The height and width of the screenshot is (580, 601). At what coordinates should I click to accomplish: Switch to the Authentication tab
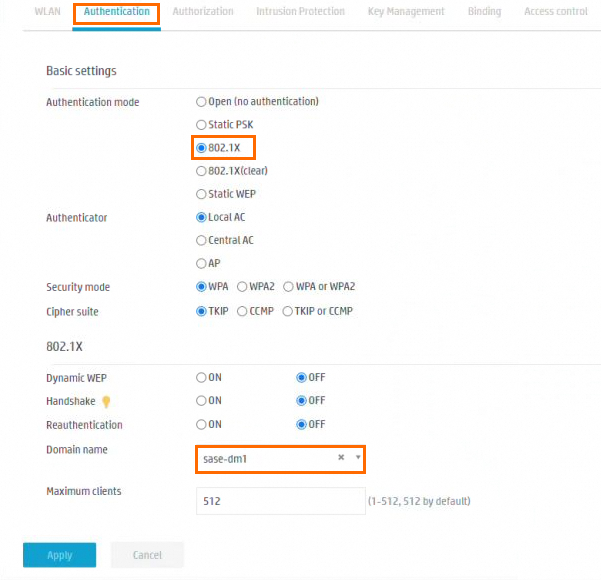117,12
